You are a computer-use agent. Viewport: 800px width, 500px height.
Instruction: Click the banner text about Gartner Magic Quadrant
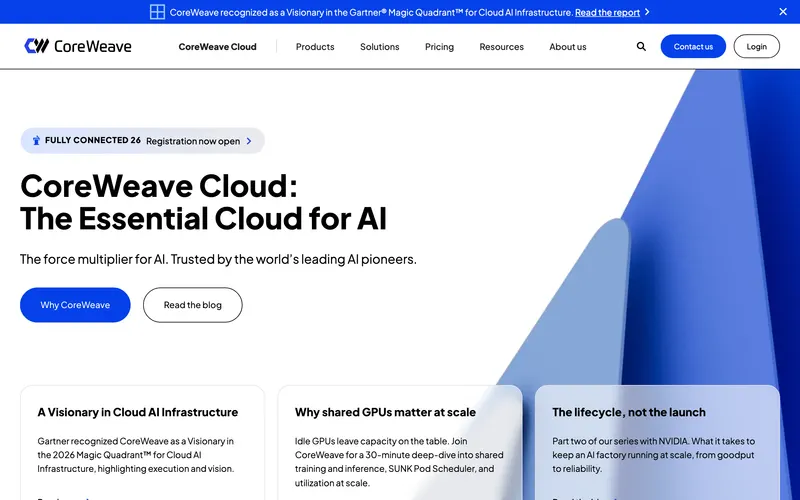coord(371,12)
